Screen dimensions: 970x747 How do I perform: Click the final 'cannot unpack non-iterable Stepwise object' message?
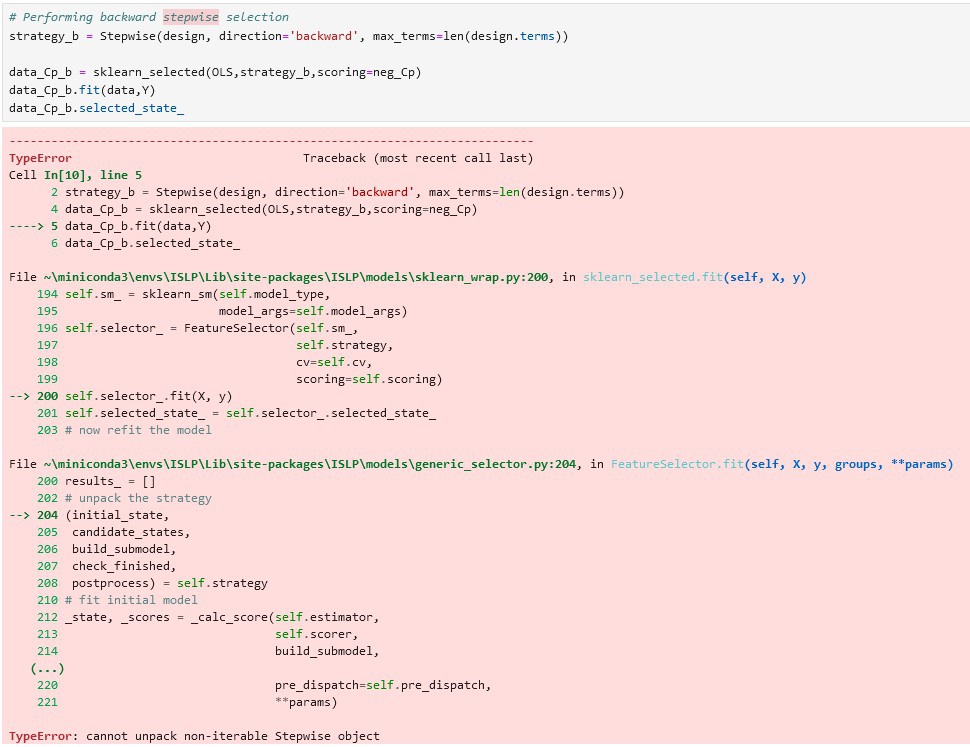click(x=232, y=736)
